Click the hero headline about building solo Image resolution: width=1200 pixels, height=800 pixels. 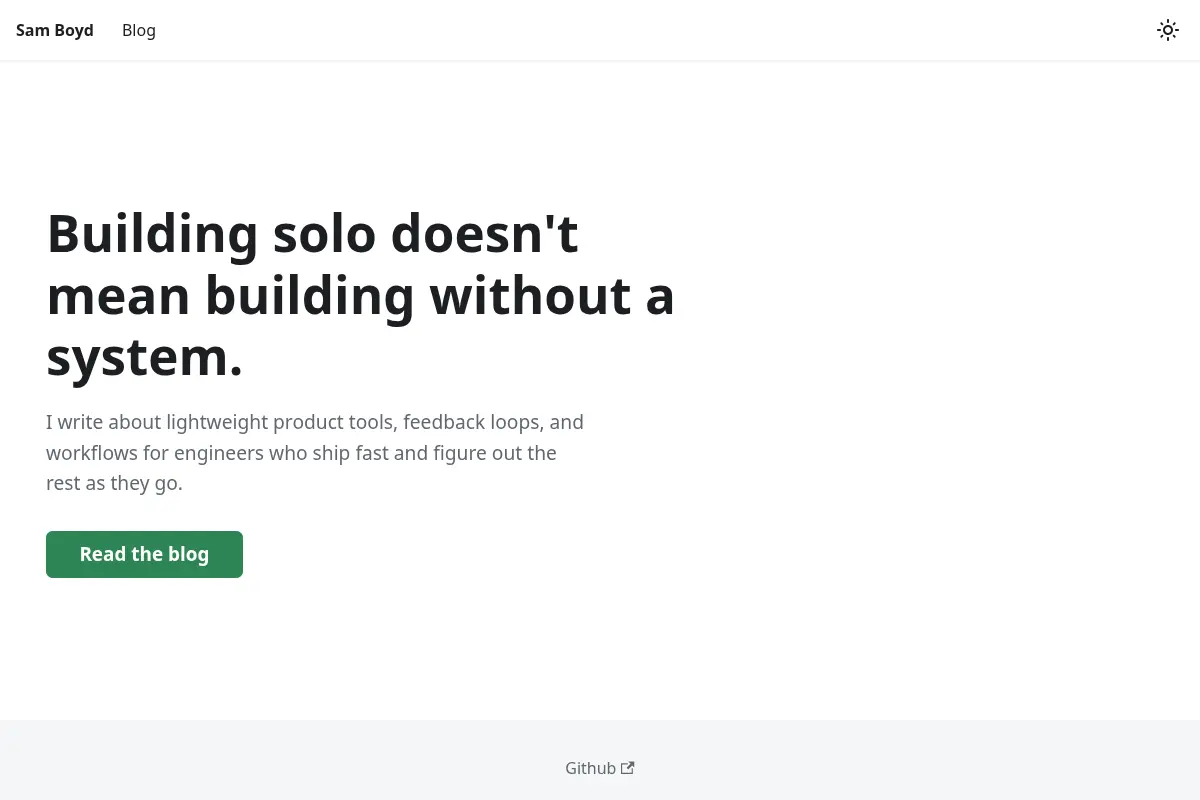click(361, 295)
